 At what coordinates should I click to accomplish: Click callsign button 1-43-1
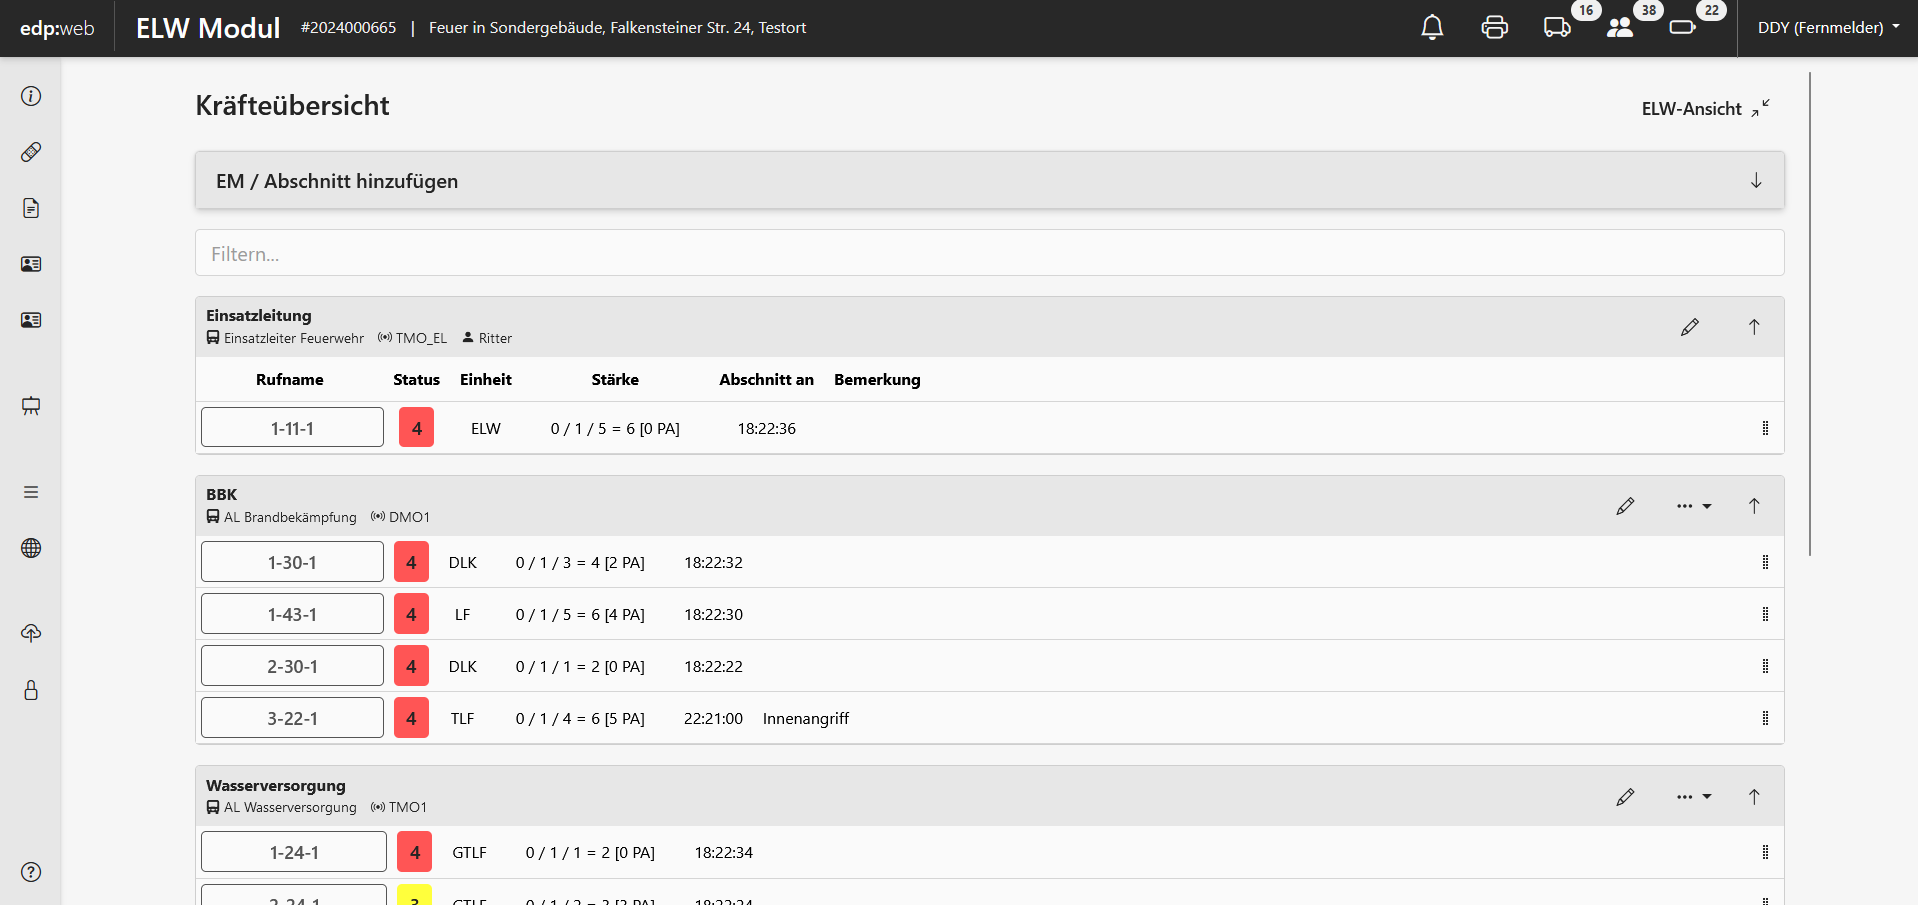point(292,613)
